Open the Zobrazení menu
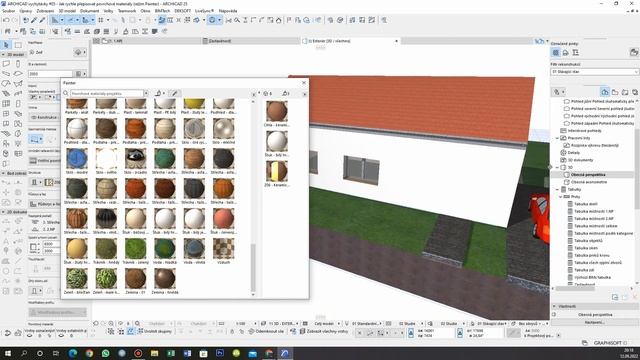The image size is (640, 360). tap(45, 11)
